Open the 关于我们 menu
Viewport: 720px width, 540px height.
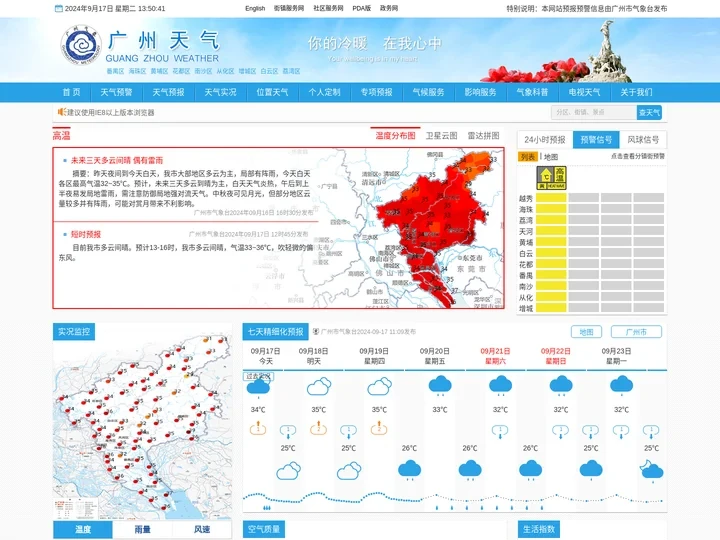pyautogui.click(x=636, y=92)
